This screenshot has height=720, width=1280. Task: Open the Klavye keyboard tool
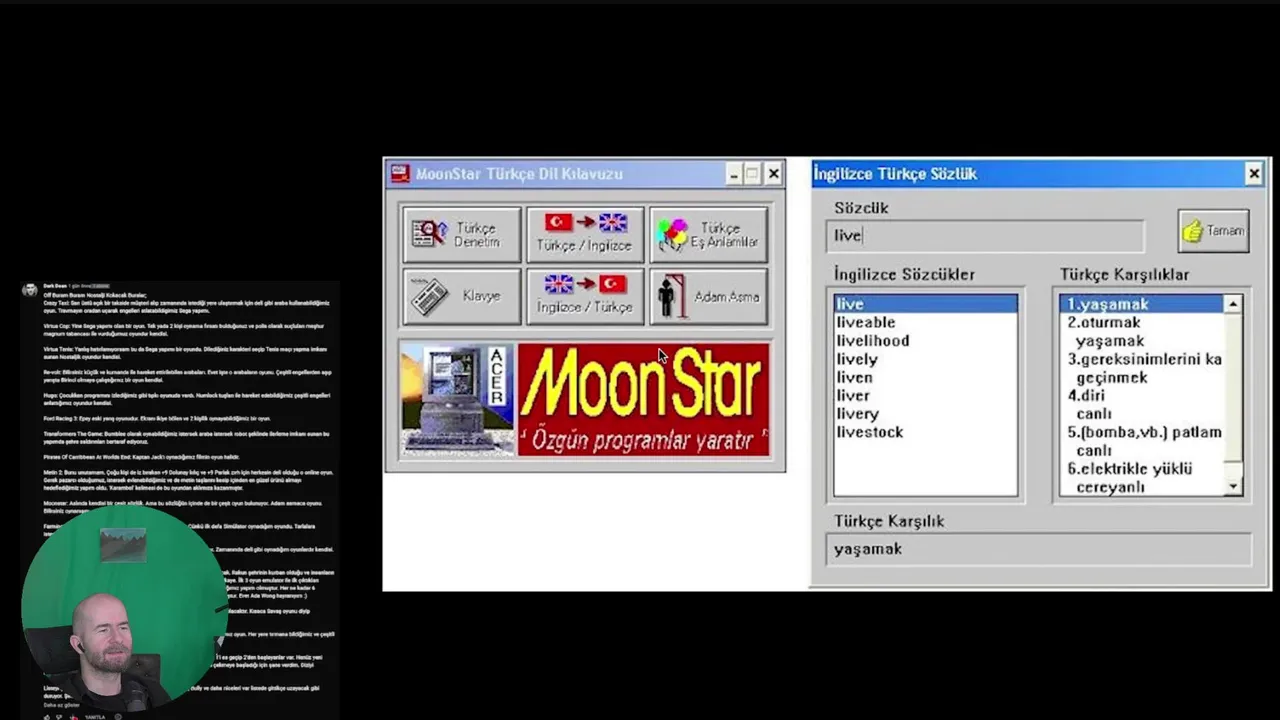pyautogui.click(x=461, y=296)
